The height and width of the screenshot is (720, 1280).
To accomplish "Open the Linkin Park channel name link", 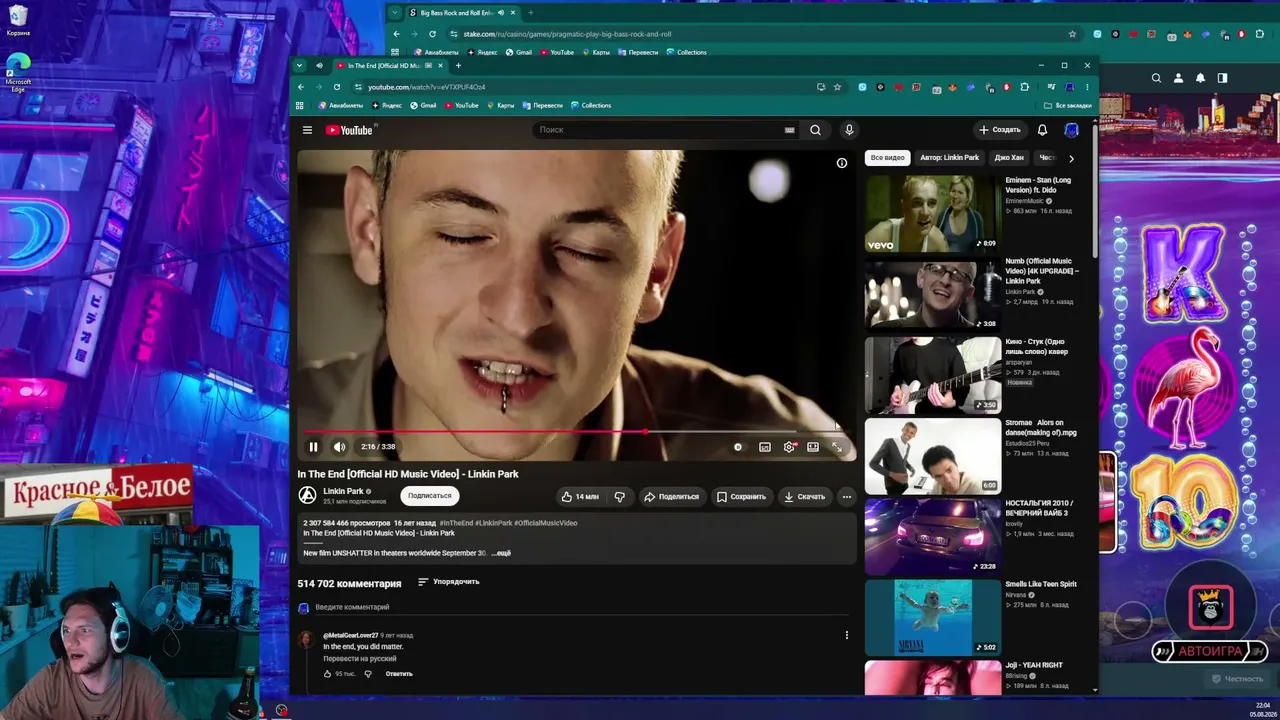I will click(343, 491).
